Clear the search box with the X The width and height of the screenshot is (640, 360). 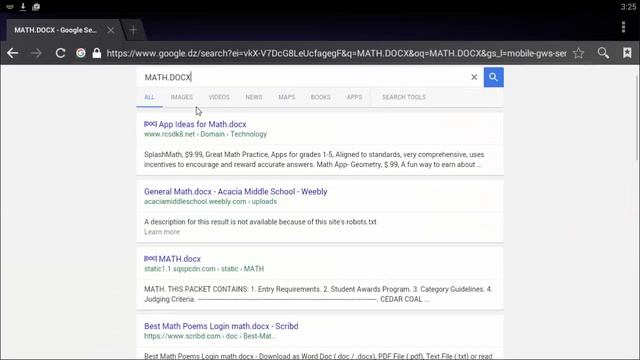[x=474, y=77]
